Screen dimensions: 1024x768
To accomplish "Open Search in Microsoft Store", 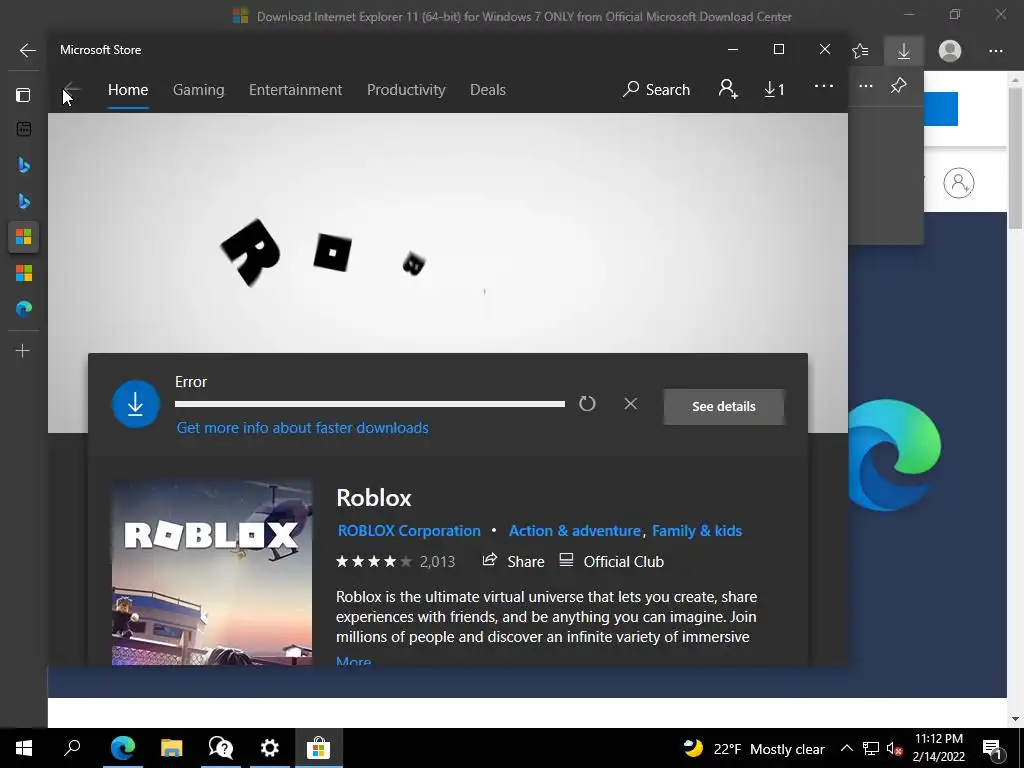I will pyautogui.click(x=656, y=89).
